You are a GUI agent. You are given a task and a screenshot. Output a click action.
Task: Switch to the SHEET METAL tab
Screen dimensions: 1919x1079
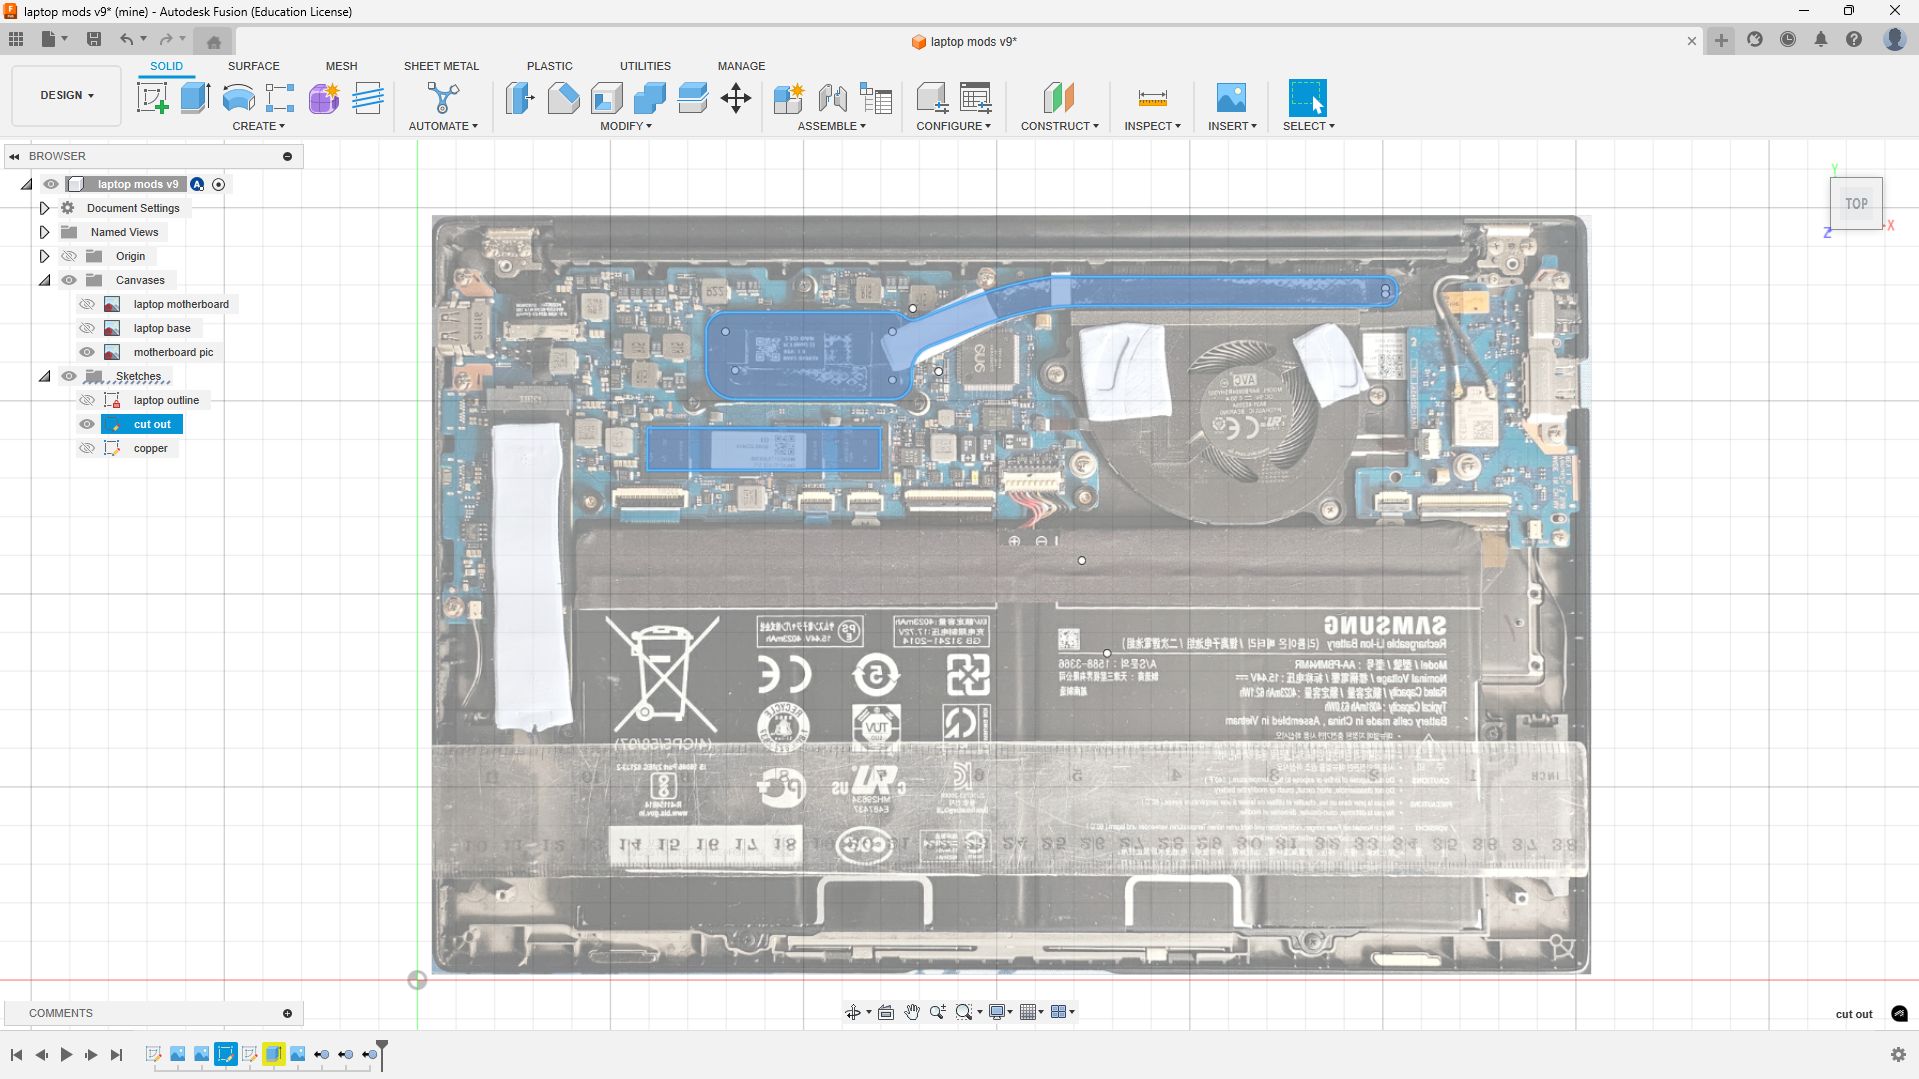pos(441,66)
